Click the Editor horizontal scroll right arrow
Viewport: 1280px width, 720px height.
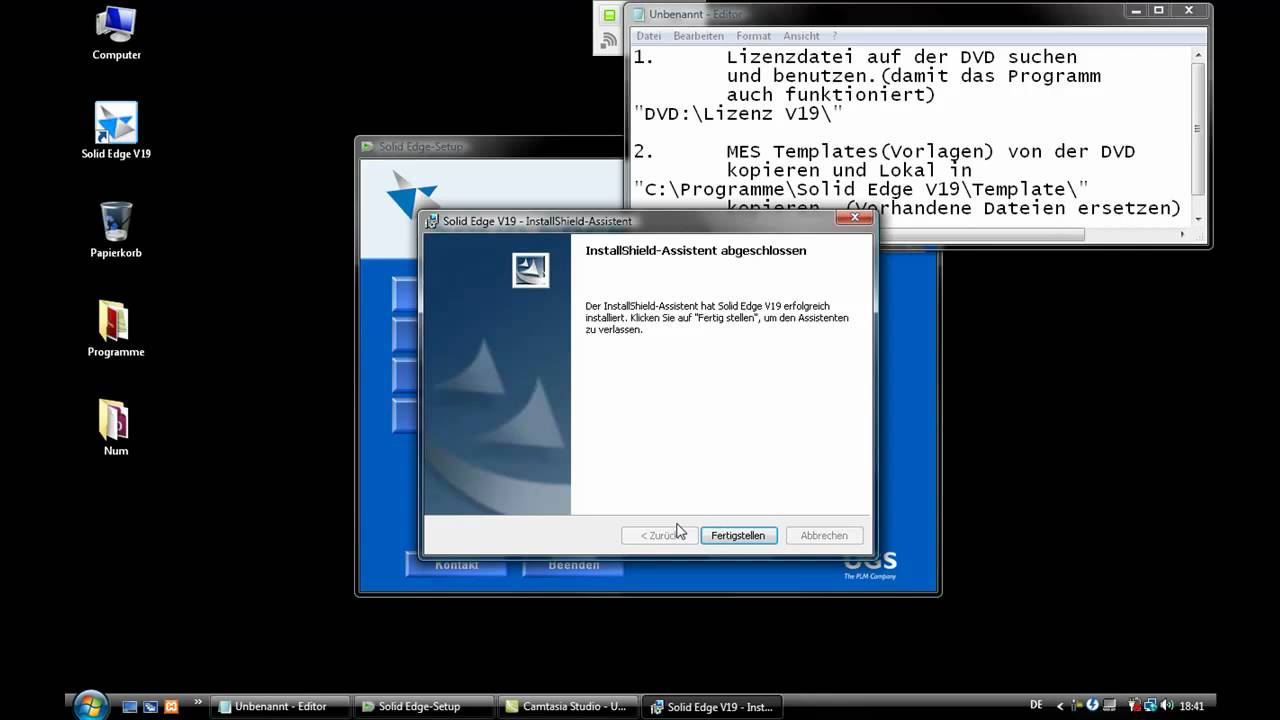1182,234
